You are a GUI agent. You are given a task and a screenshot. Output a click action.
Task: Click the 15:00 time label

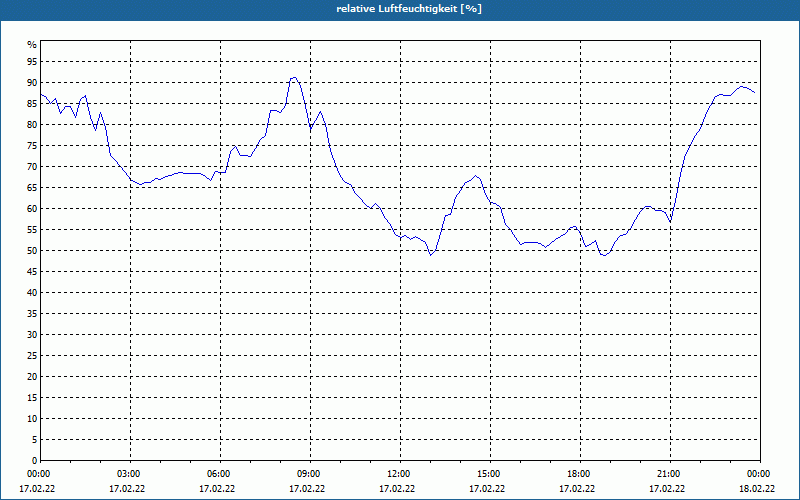[x=490, y=474]
